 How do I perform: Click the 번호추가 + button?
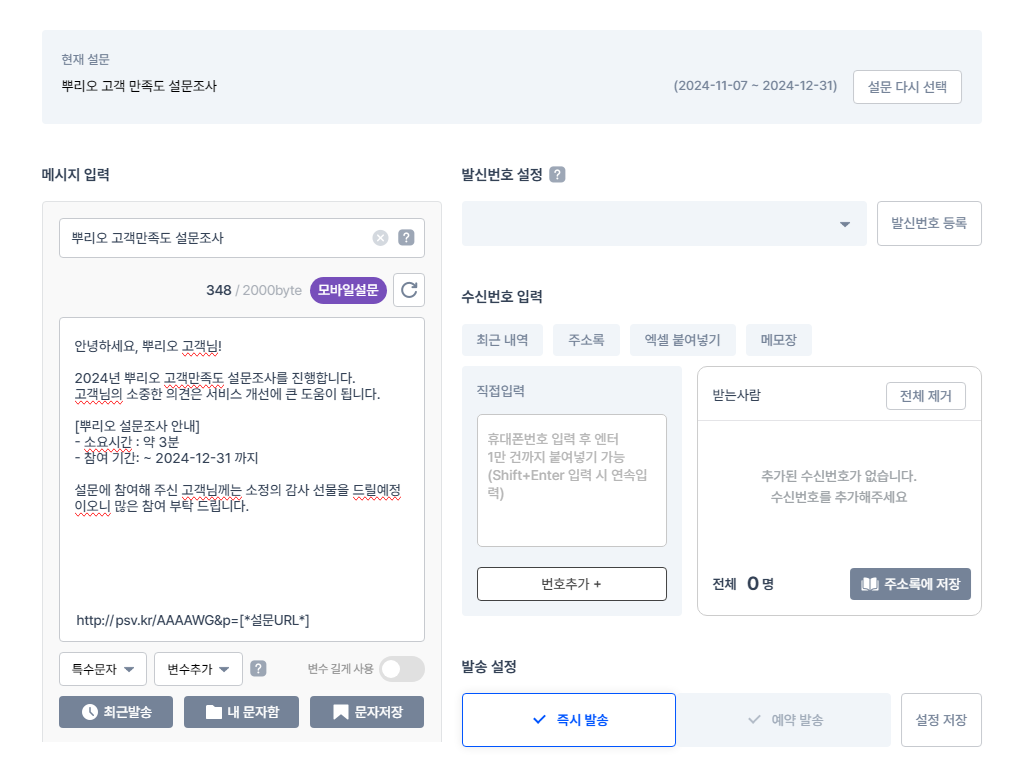[572, 584]
